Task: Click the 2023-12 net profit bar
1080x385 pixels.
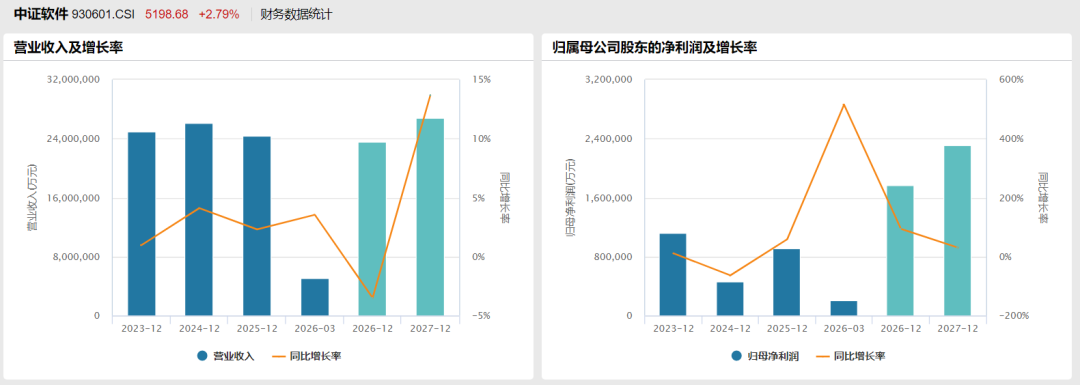Action: 673,275
